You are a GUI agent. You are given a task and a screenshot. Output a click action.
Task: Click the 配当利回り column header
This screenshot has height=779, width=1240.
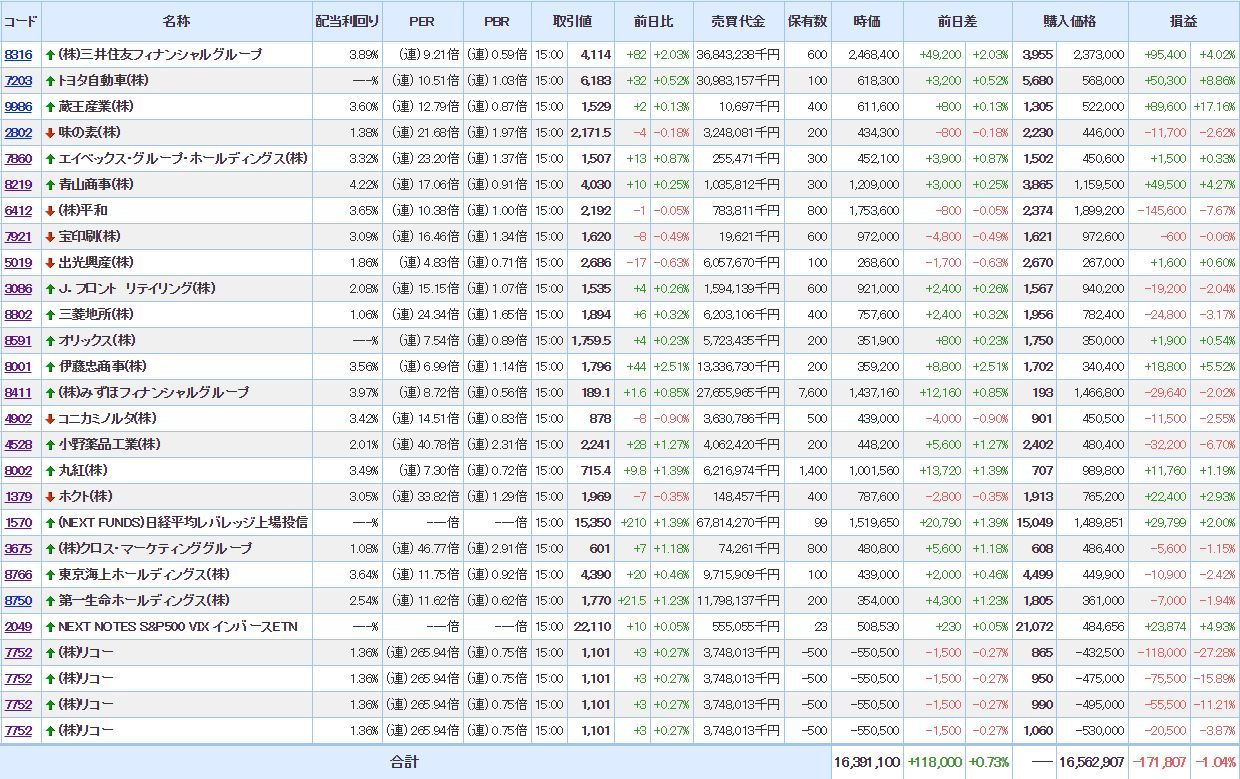coord(347,21)
